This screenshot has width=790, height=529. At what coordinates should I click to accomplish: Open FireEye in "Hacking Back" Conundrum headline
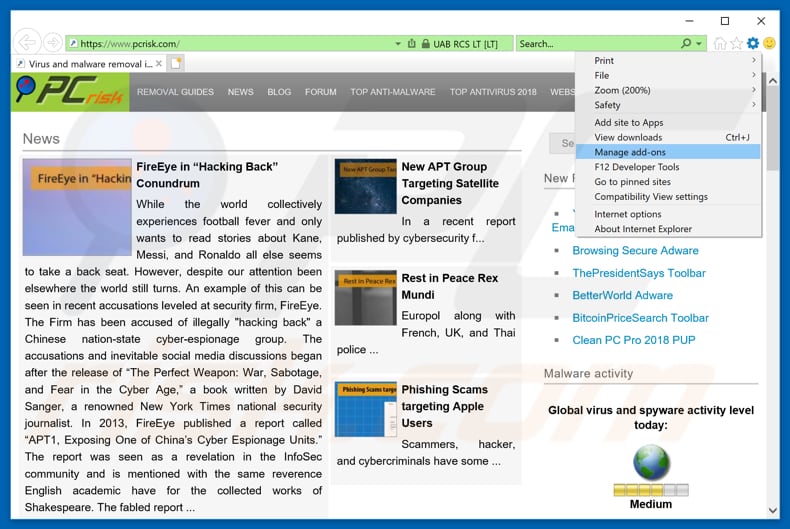[x=207, y=175]
